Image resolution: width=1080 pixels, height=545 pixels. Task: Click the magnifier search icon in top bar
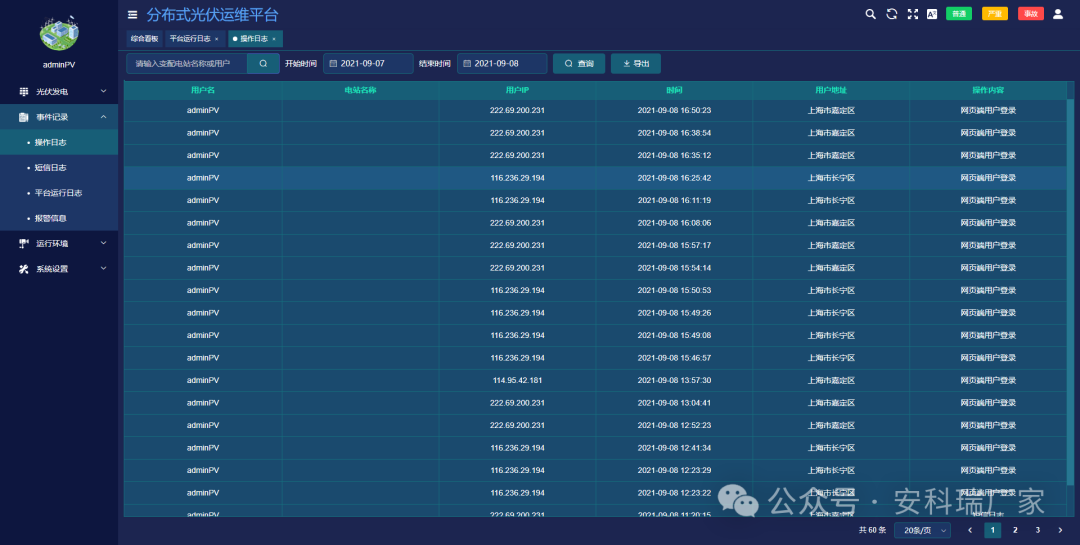870,14
